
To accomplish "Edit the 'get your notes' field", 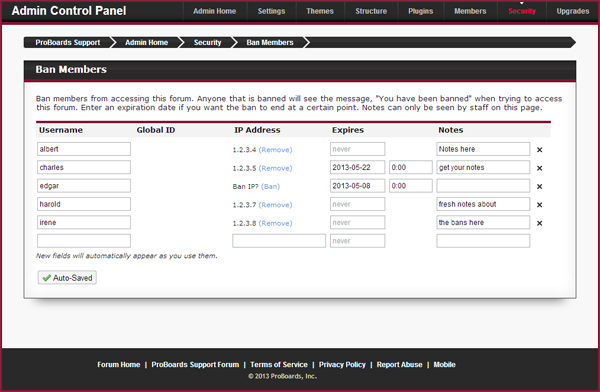I will point(483,167).
